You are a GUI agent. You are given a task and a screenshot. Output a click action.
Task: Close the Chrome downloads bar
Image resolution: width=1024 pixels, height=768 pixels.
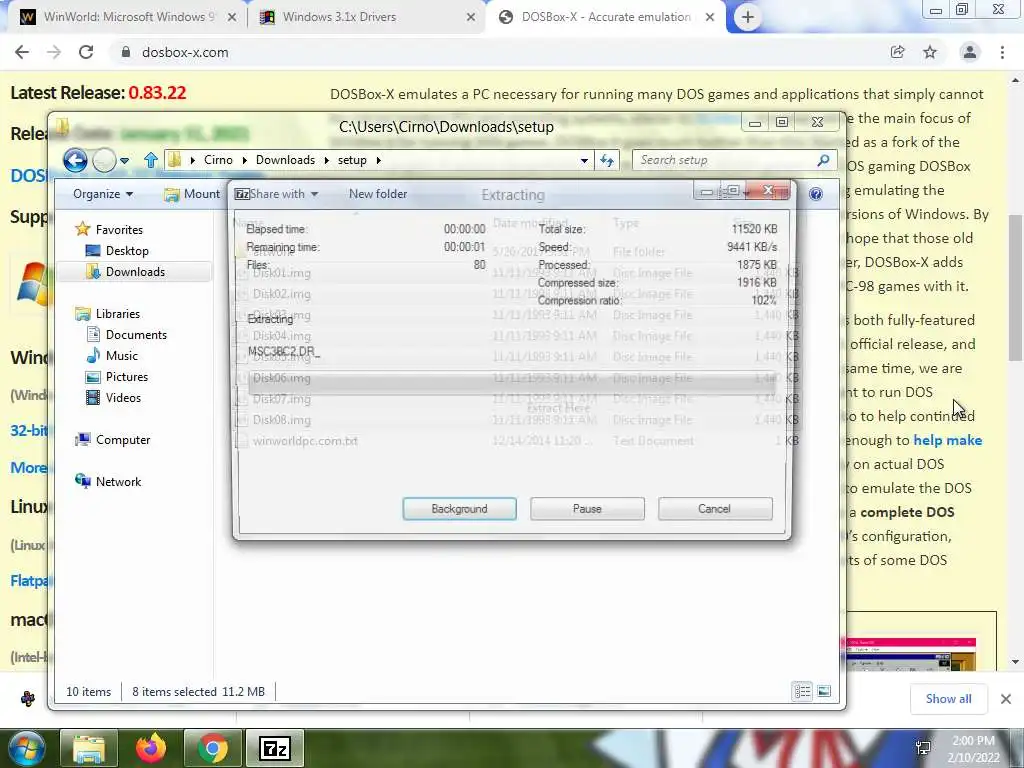pyautogui.click(x=1006, y=699)
